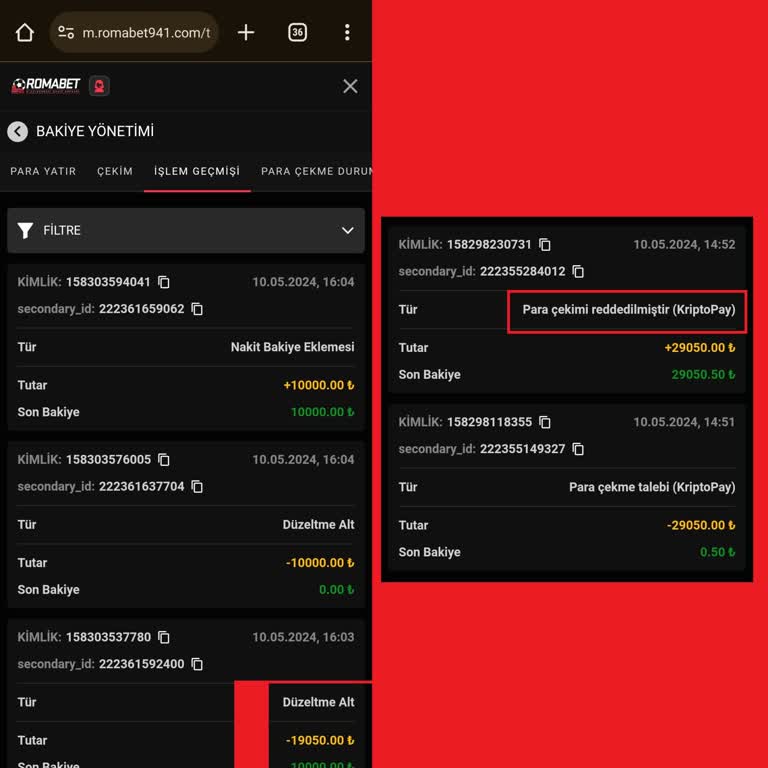Expand the Filtre dropdown chevron
The width and height of the screenshot is (768, 768).
347,230
